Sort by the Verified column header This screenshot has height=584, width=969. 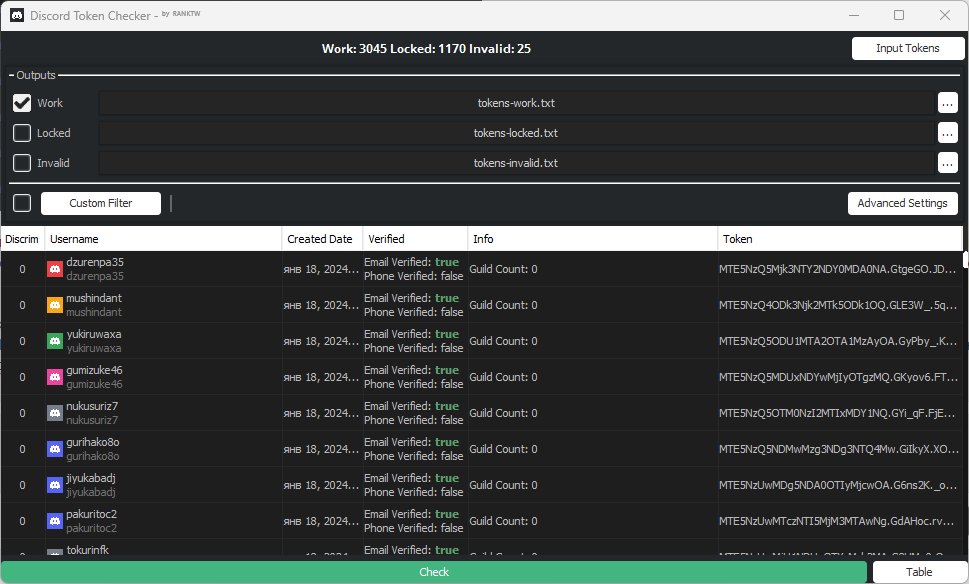[x=415, y=239]
